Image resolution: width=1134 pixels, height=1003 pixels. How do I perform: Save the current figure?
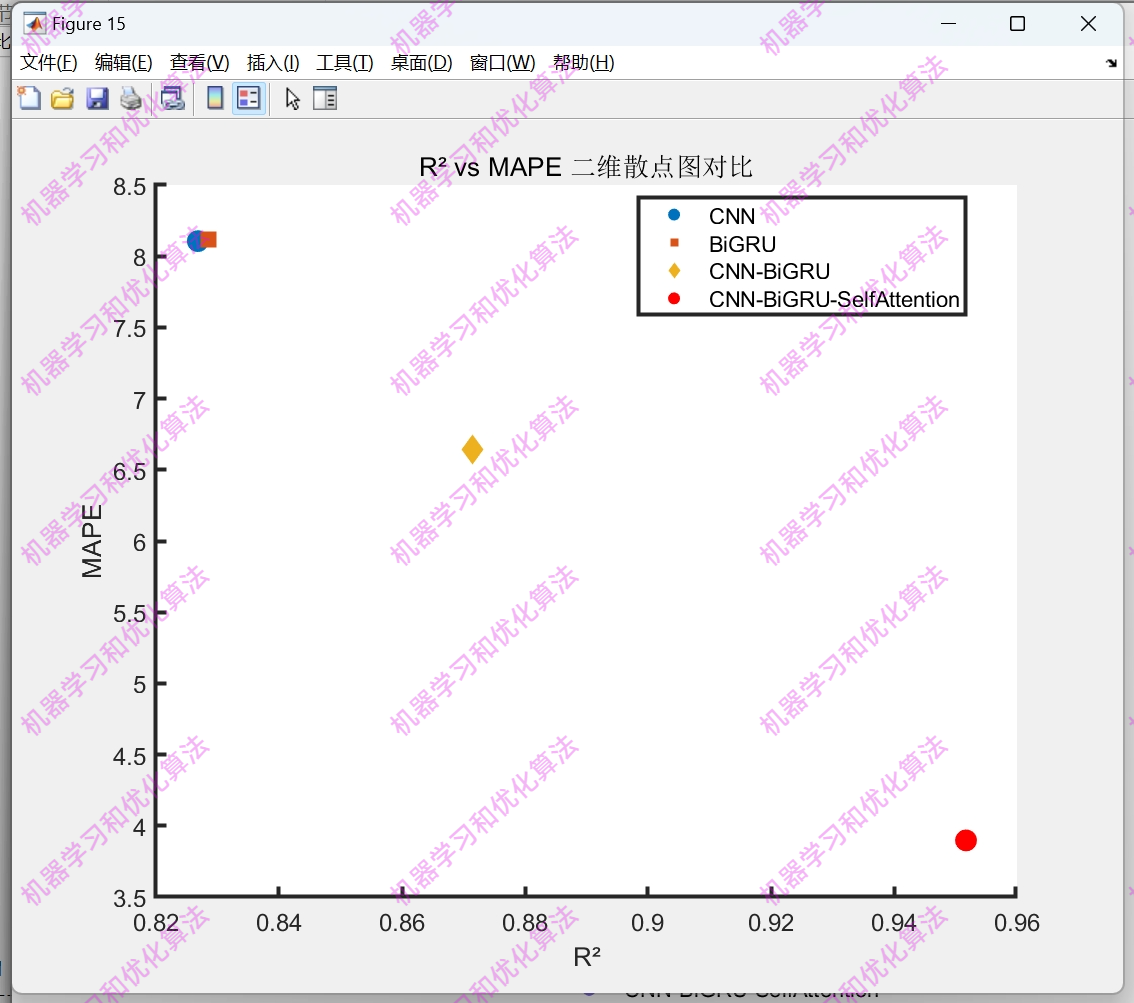(x=97, y=98)
